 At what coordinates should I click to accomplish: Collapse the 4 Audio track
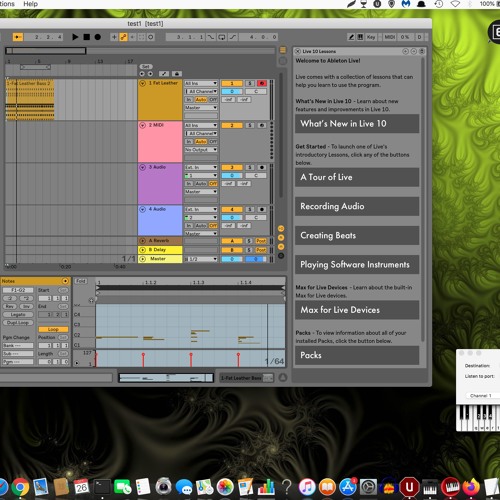click(x=142, y=209)
